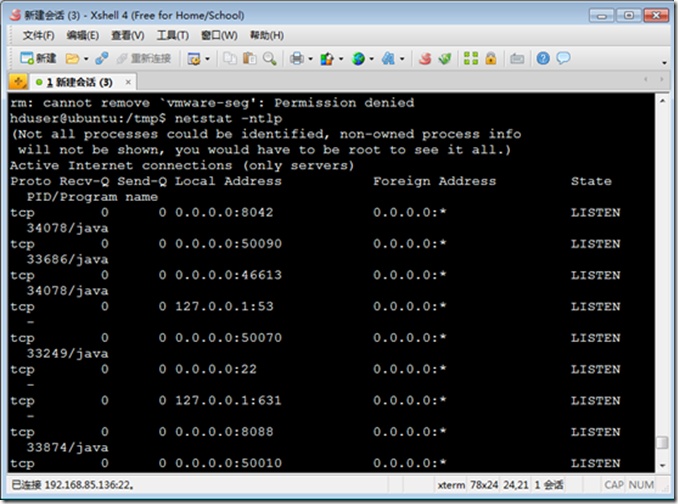
Task: Expand the Font dropdown arrow
Action: click(x=402, y=59)
